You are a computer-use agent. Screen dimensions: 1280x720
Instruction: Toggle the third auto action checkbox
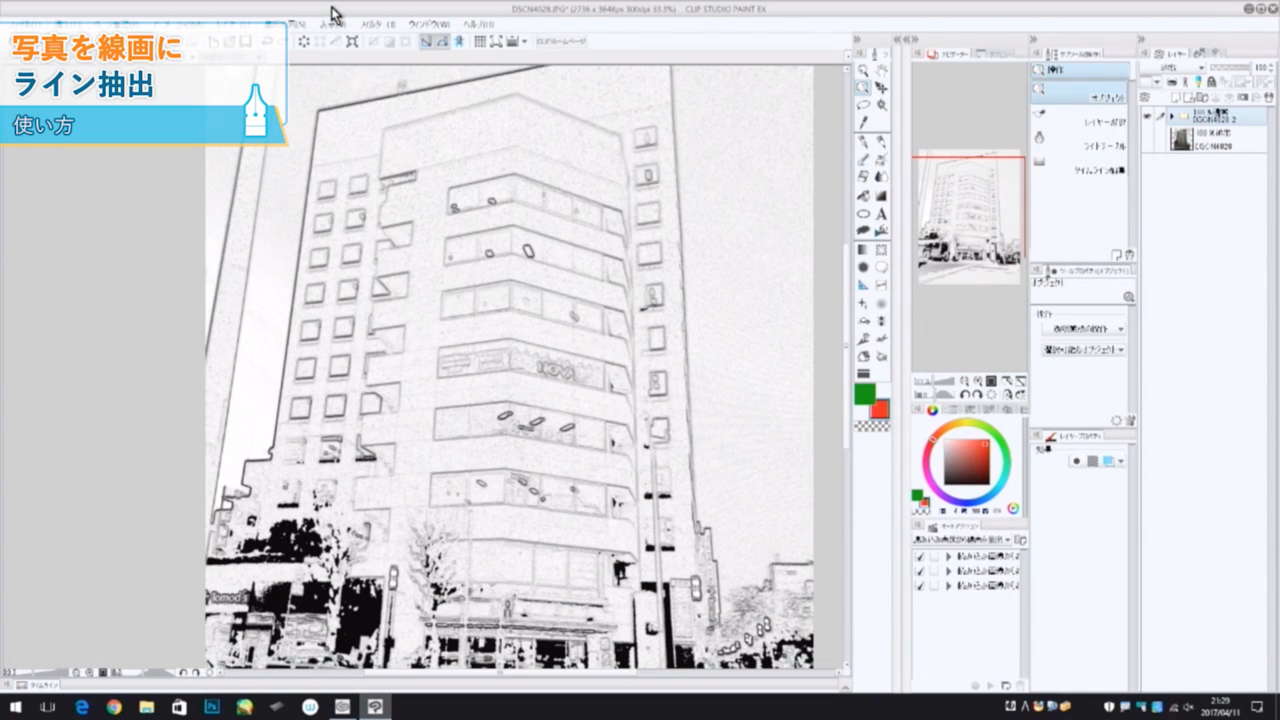click(x=920, y=585)
